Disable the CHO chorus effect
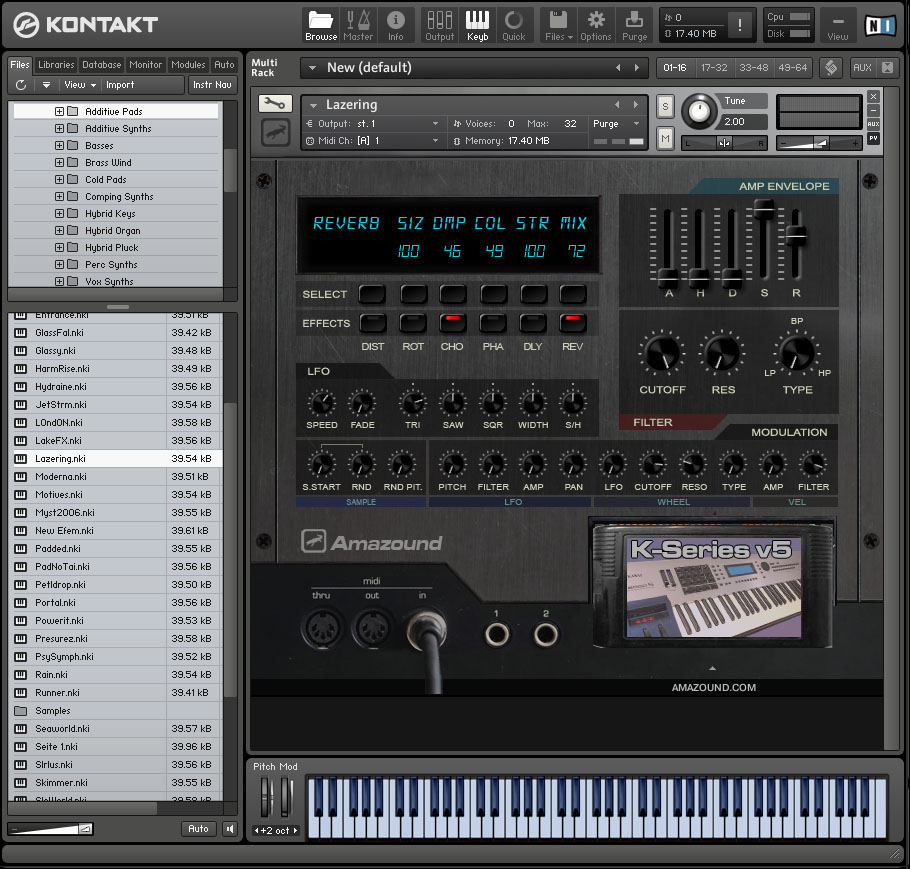The image size is (910, 869). pyautogui.click(x=453, y=323)
